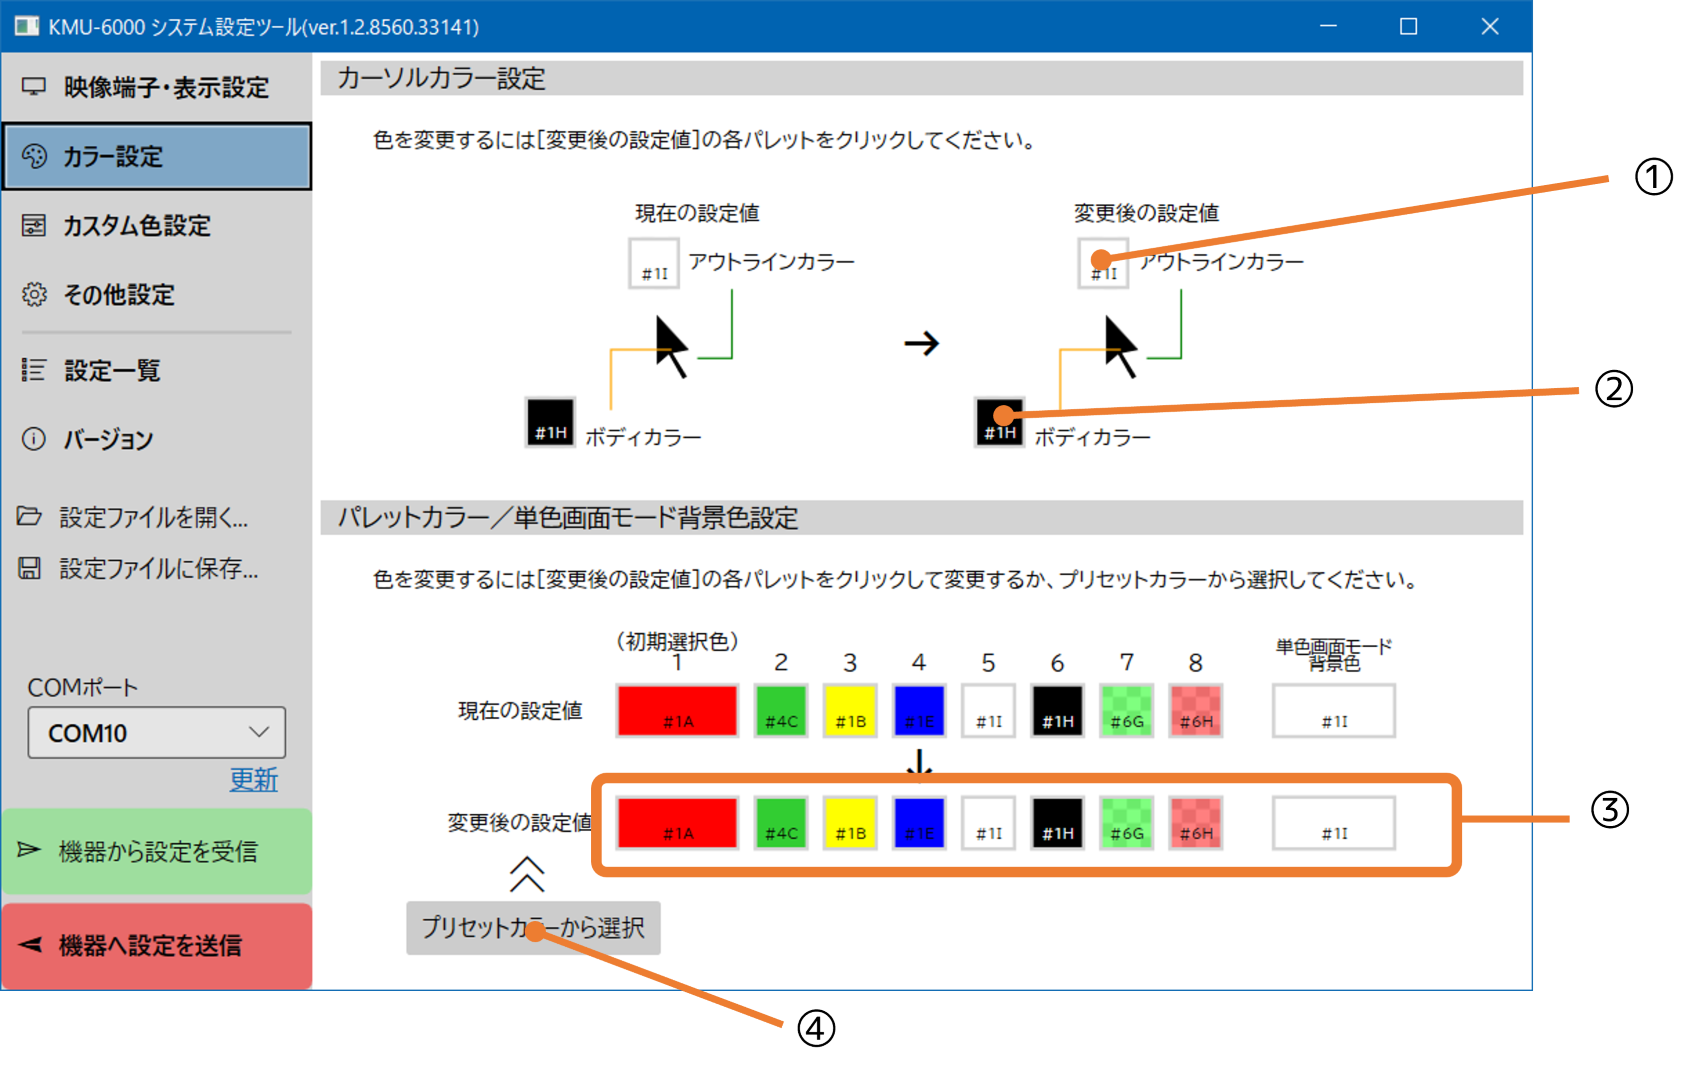Open the COM10 port dropdown
Image resolution: width=1700 pixels, height=1080 pixels.
point(157,733)
